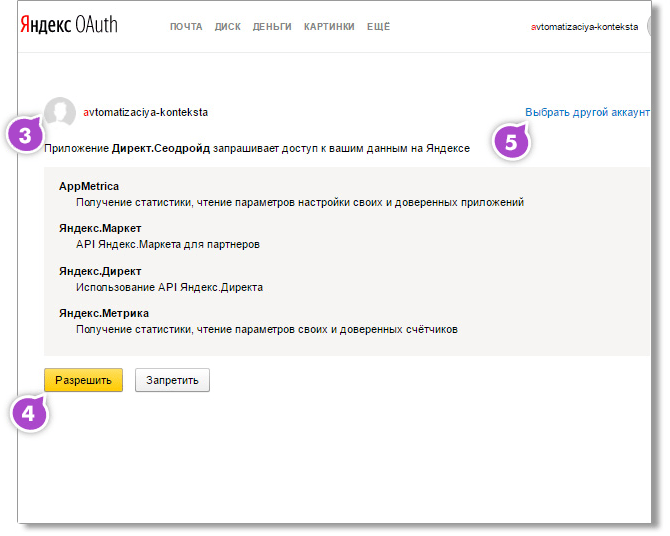Expand the ЕЩЁ menu item
The width and height of the screenshot is (670, 536).
click(x=378, y=27)
